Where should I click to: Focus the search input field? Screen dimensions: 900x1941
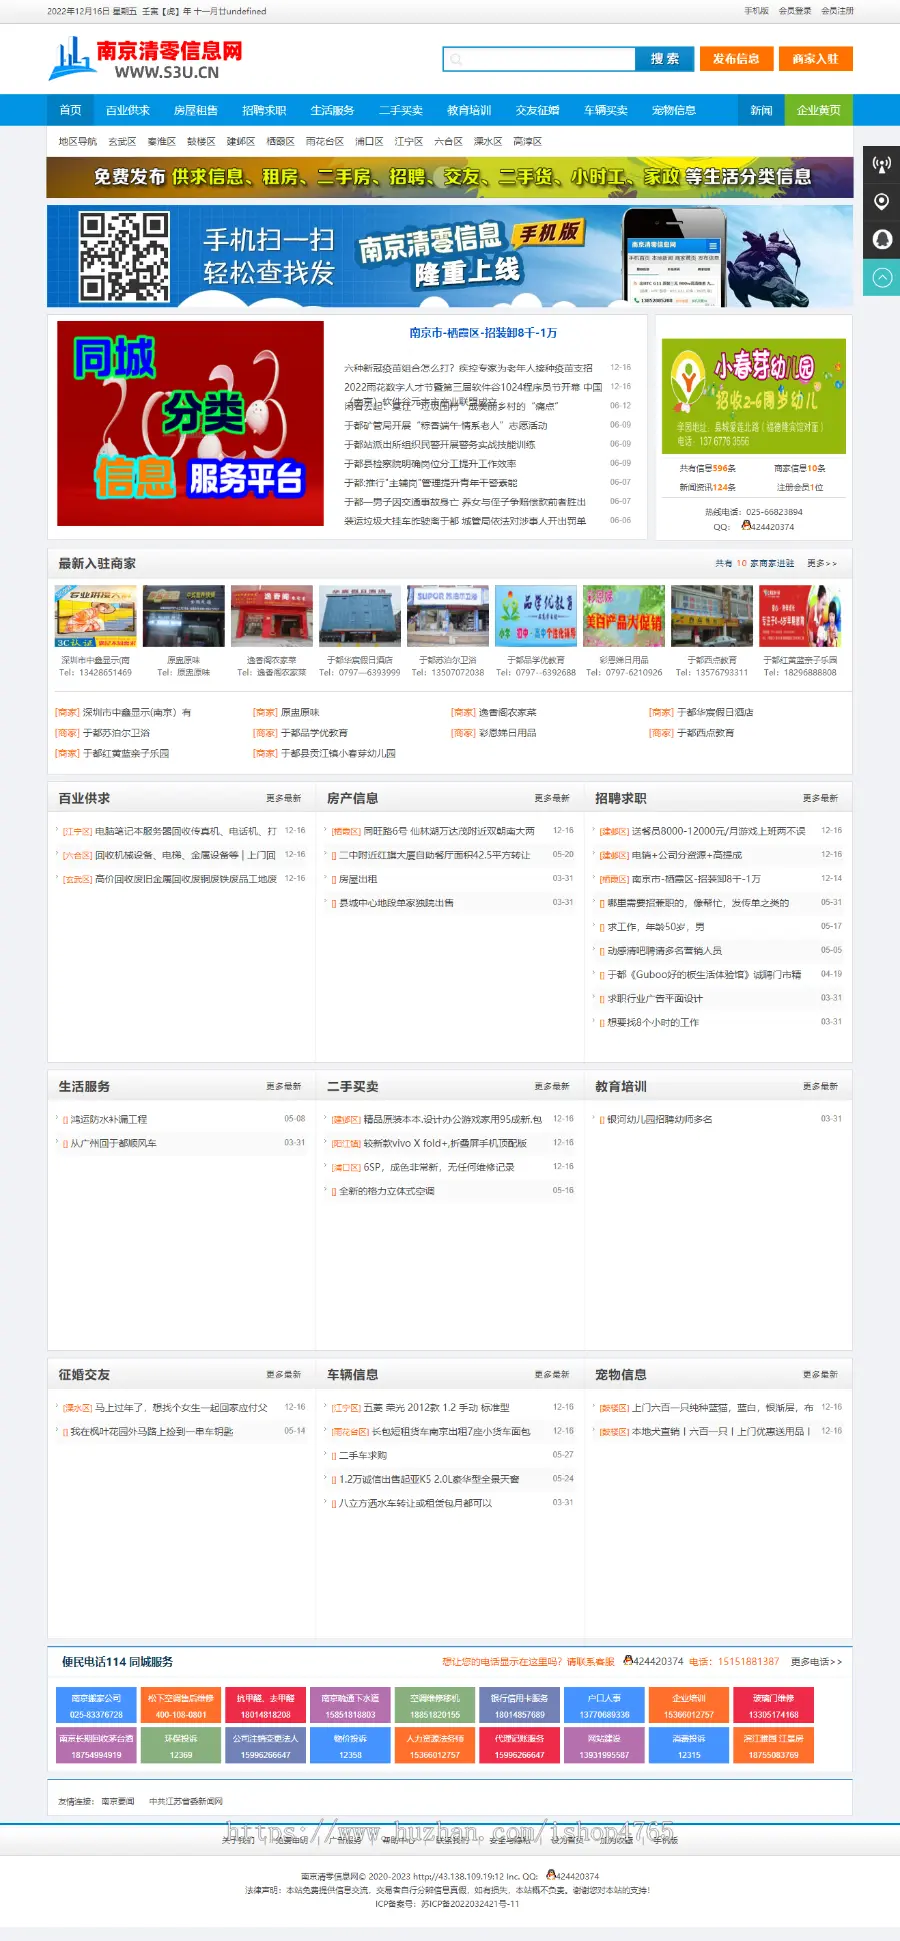tap(539, 59)
